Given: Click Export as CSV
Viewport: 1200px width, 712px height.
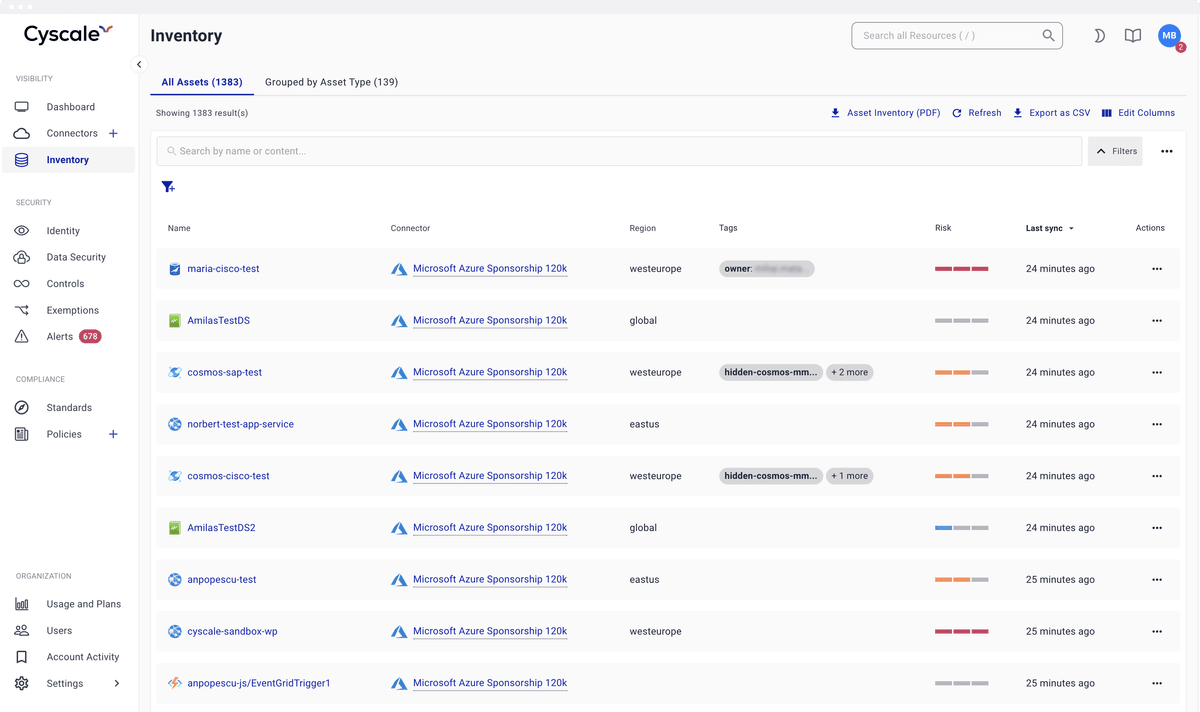Looking at the screenshot, I should pos(1050,113).
